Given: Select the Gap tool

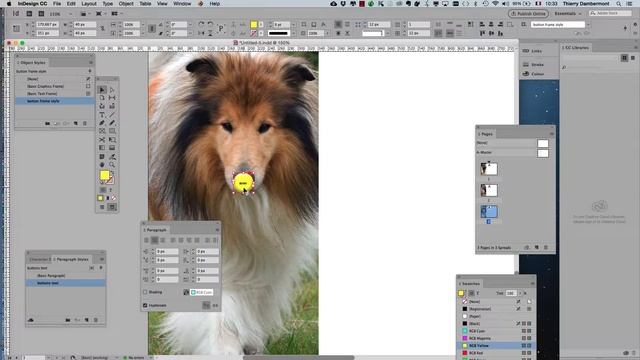Looking at the screenshot, I should pos(112,98).
